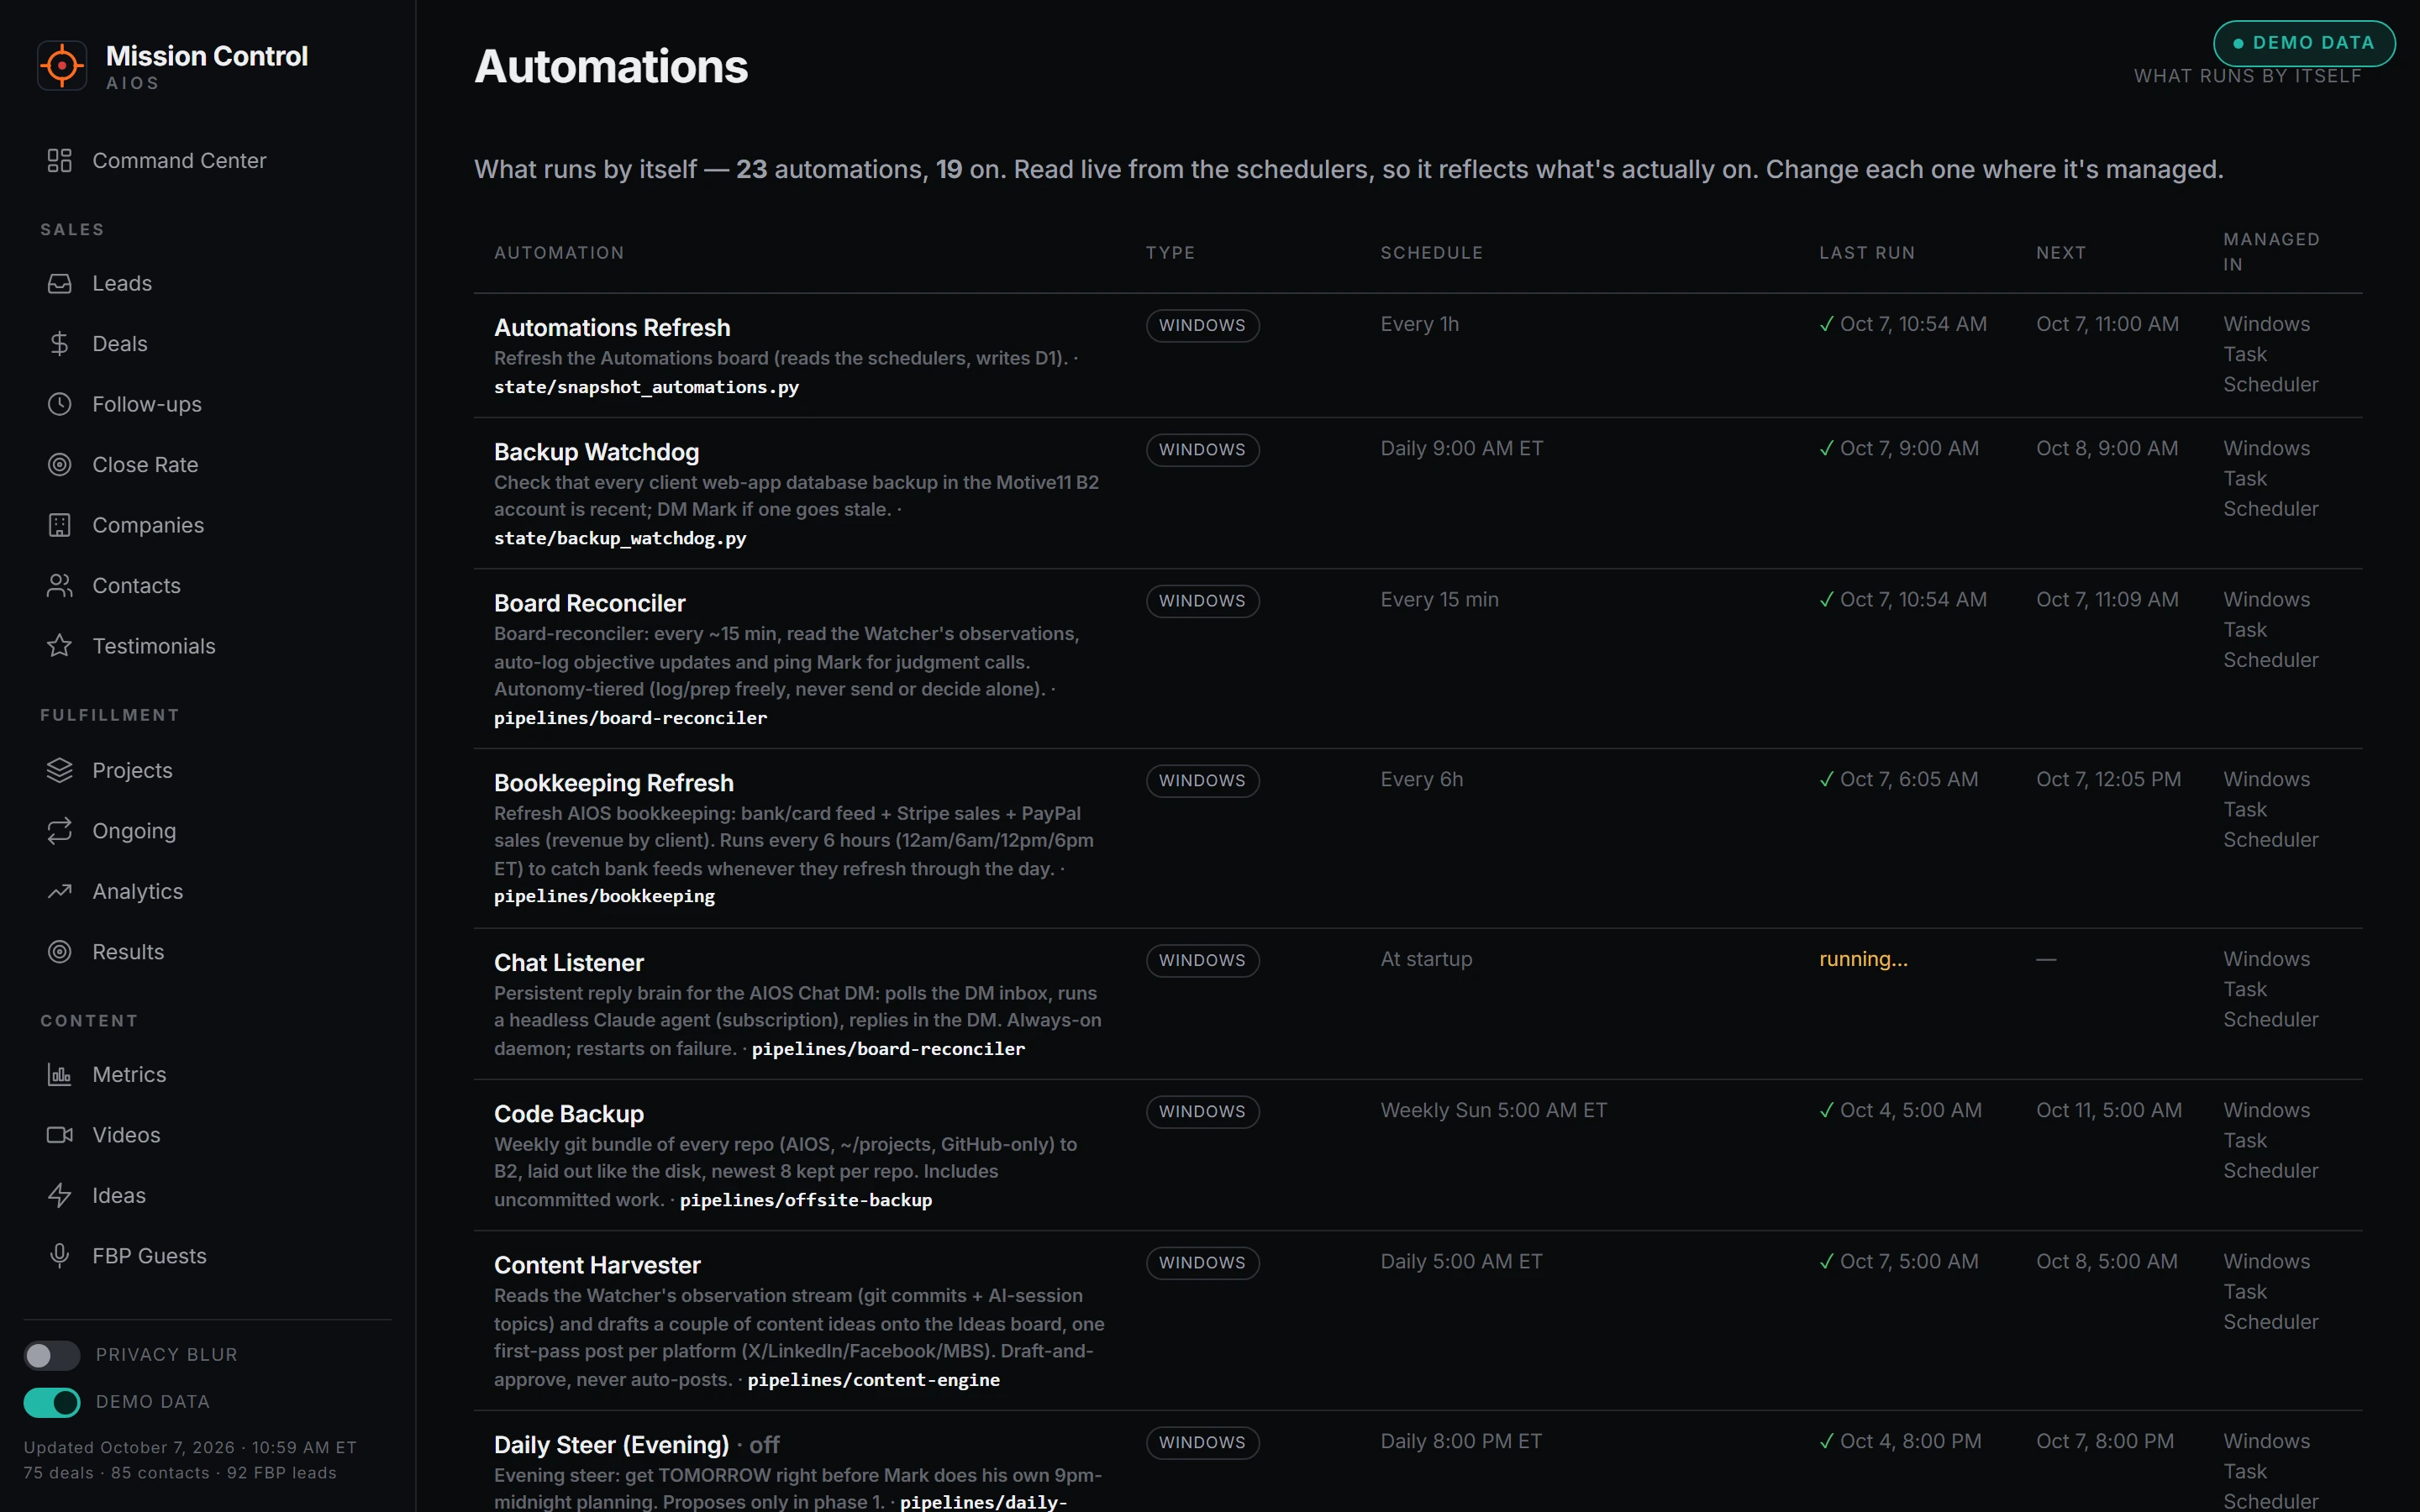The image size is (2420, 1512).
Task: Click the FBP Guests microphone icon
Action: pyautogui.click(x=60, y=1256)
